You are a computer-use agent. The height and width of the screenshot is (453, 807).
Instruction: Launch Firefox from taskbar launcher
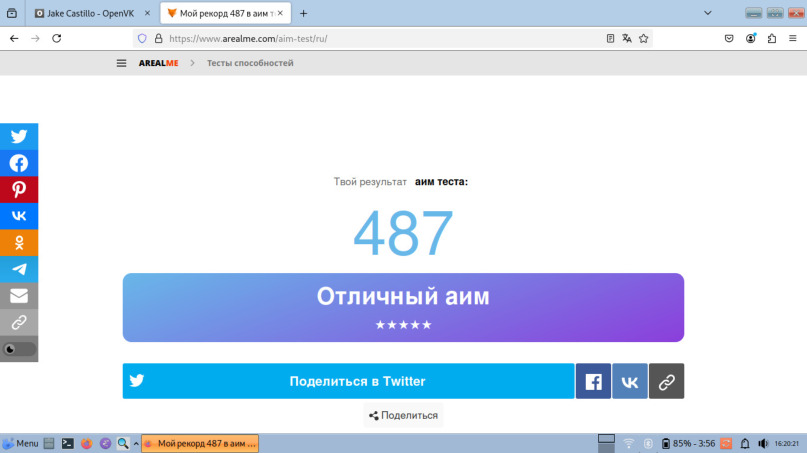click(86, 443)
